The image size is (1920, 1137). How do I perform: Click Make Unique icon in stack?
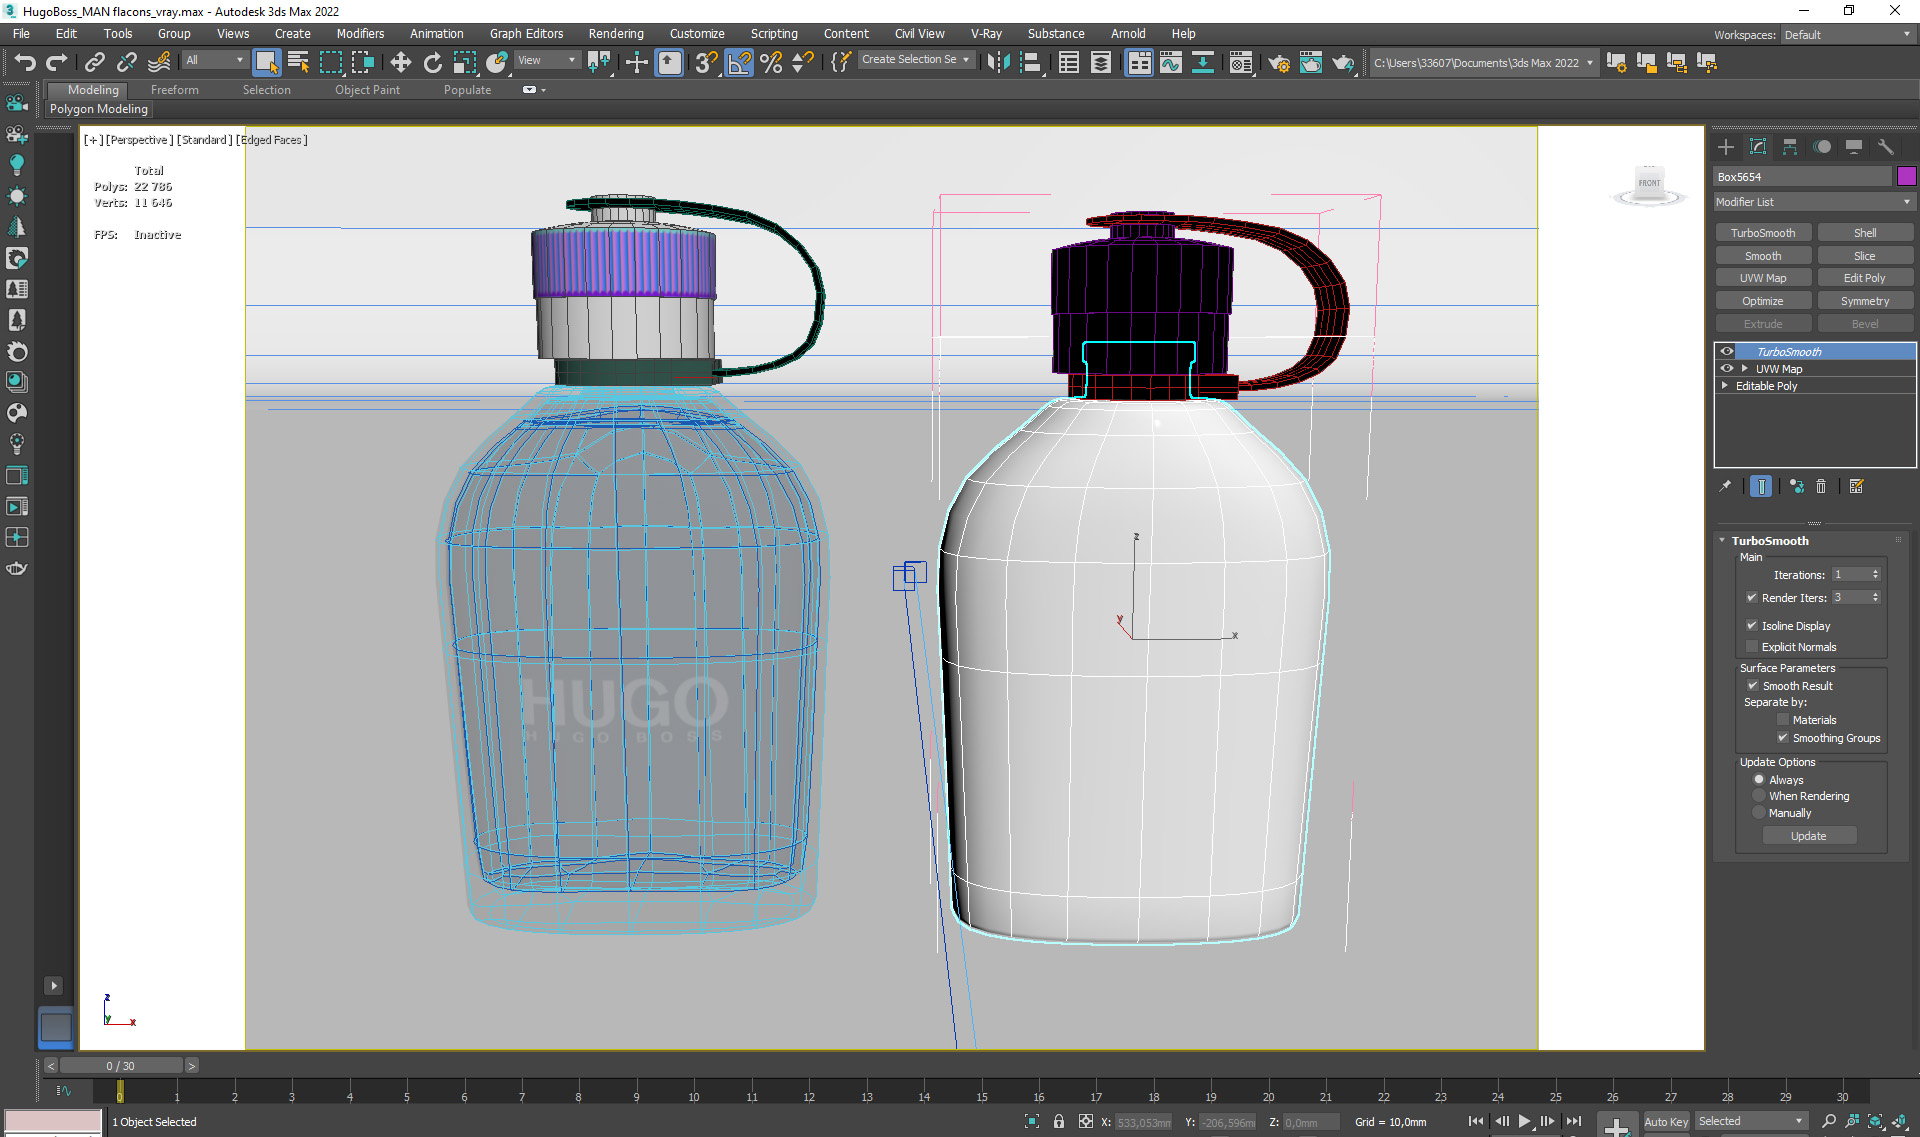point(1797,486)
